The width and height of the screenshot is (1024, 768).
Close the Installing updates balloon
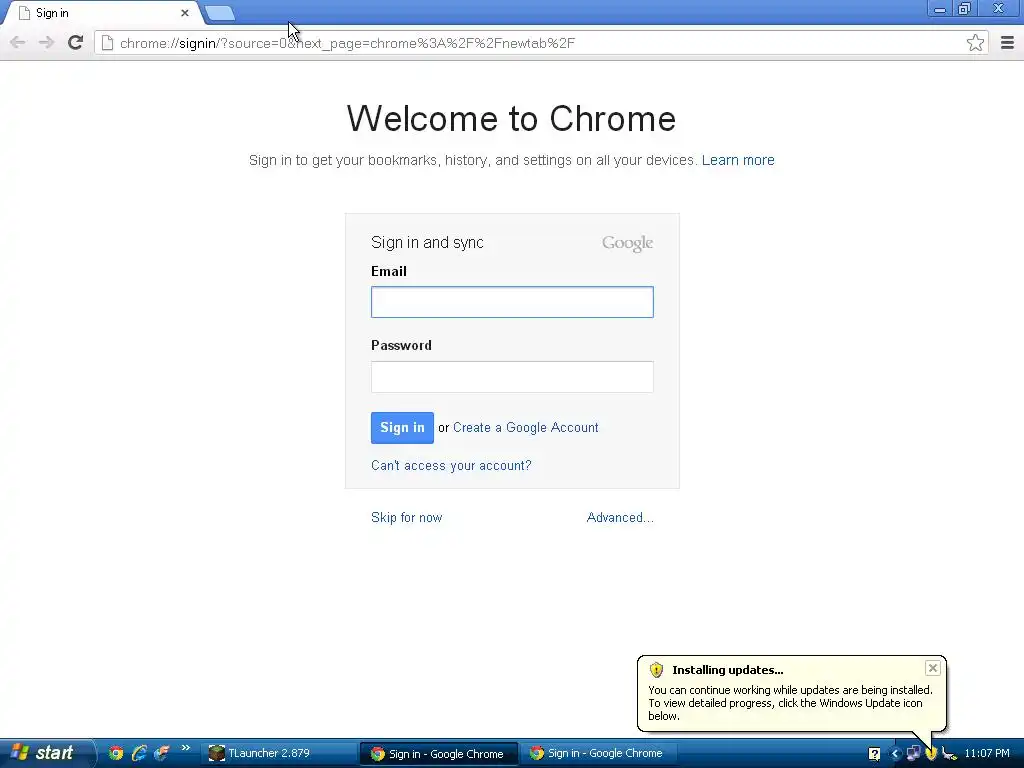pos(933,668)
